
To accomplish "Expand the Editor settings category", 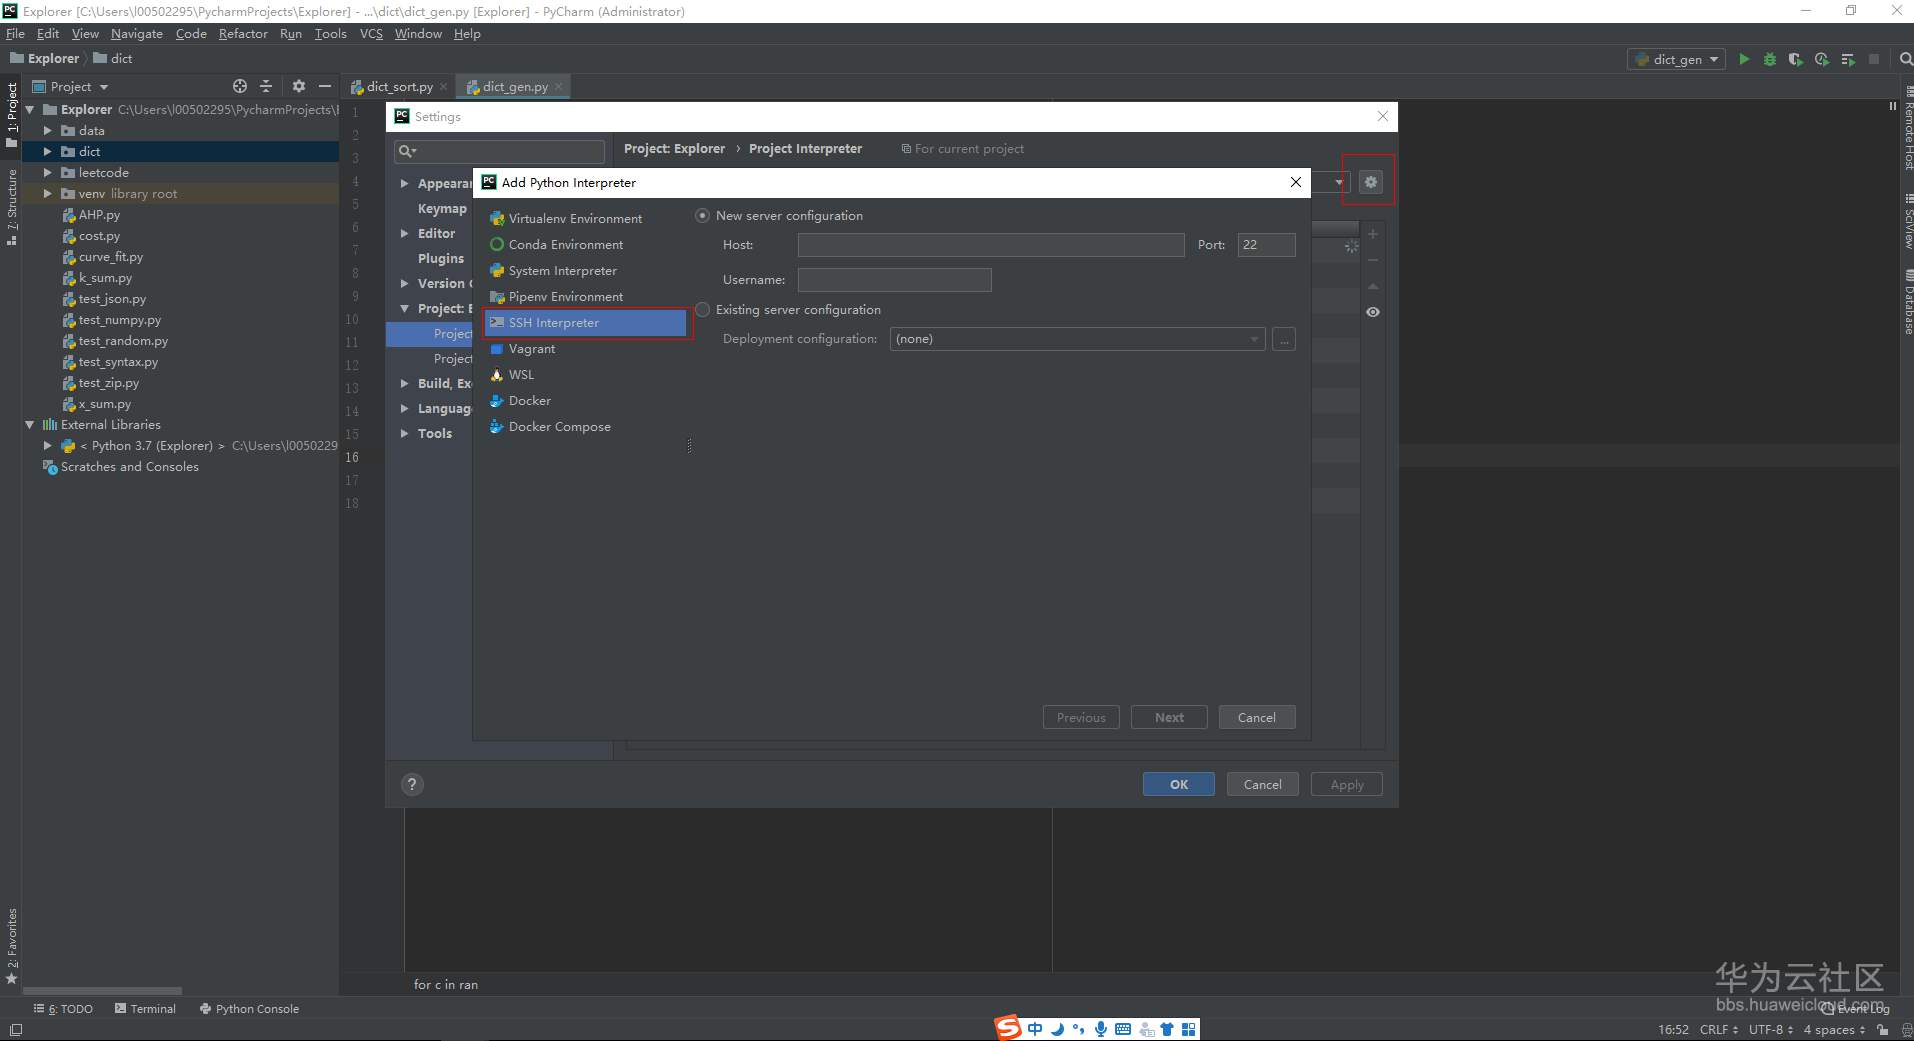I will [x=404, y=233].
